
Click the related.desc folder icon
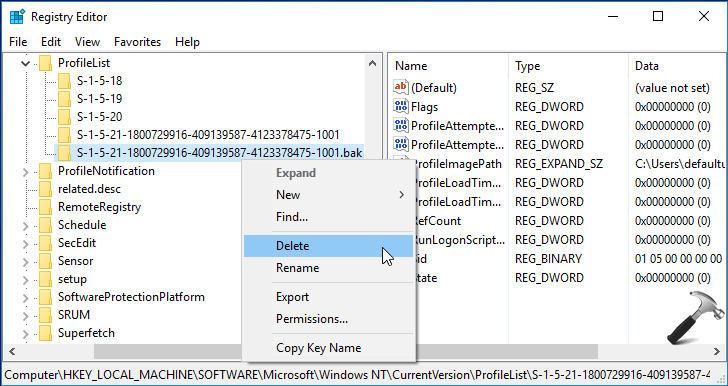[x=46, y=189]
